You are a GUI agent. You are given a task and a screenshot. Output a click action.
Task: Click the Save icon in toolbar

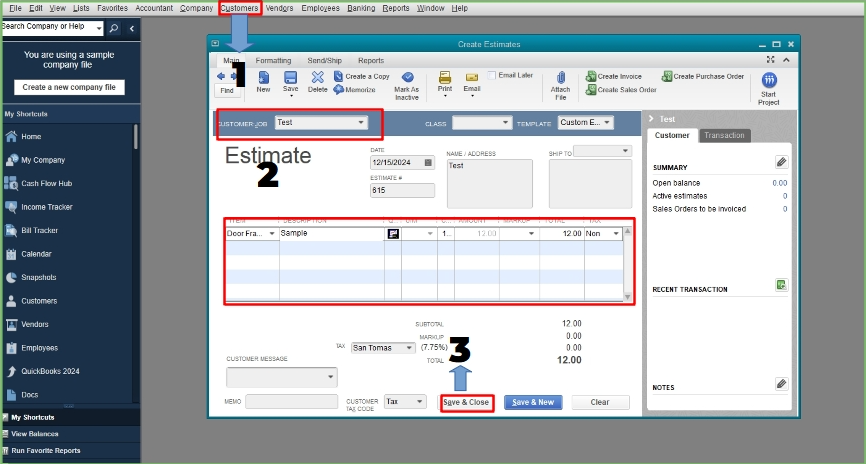click(x=291, y=78)
